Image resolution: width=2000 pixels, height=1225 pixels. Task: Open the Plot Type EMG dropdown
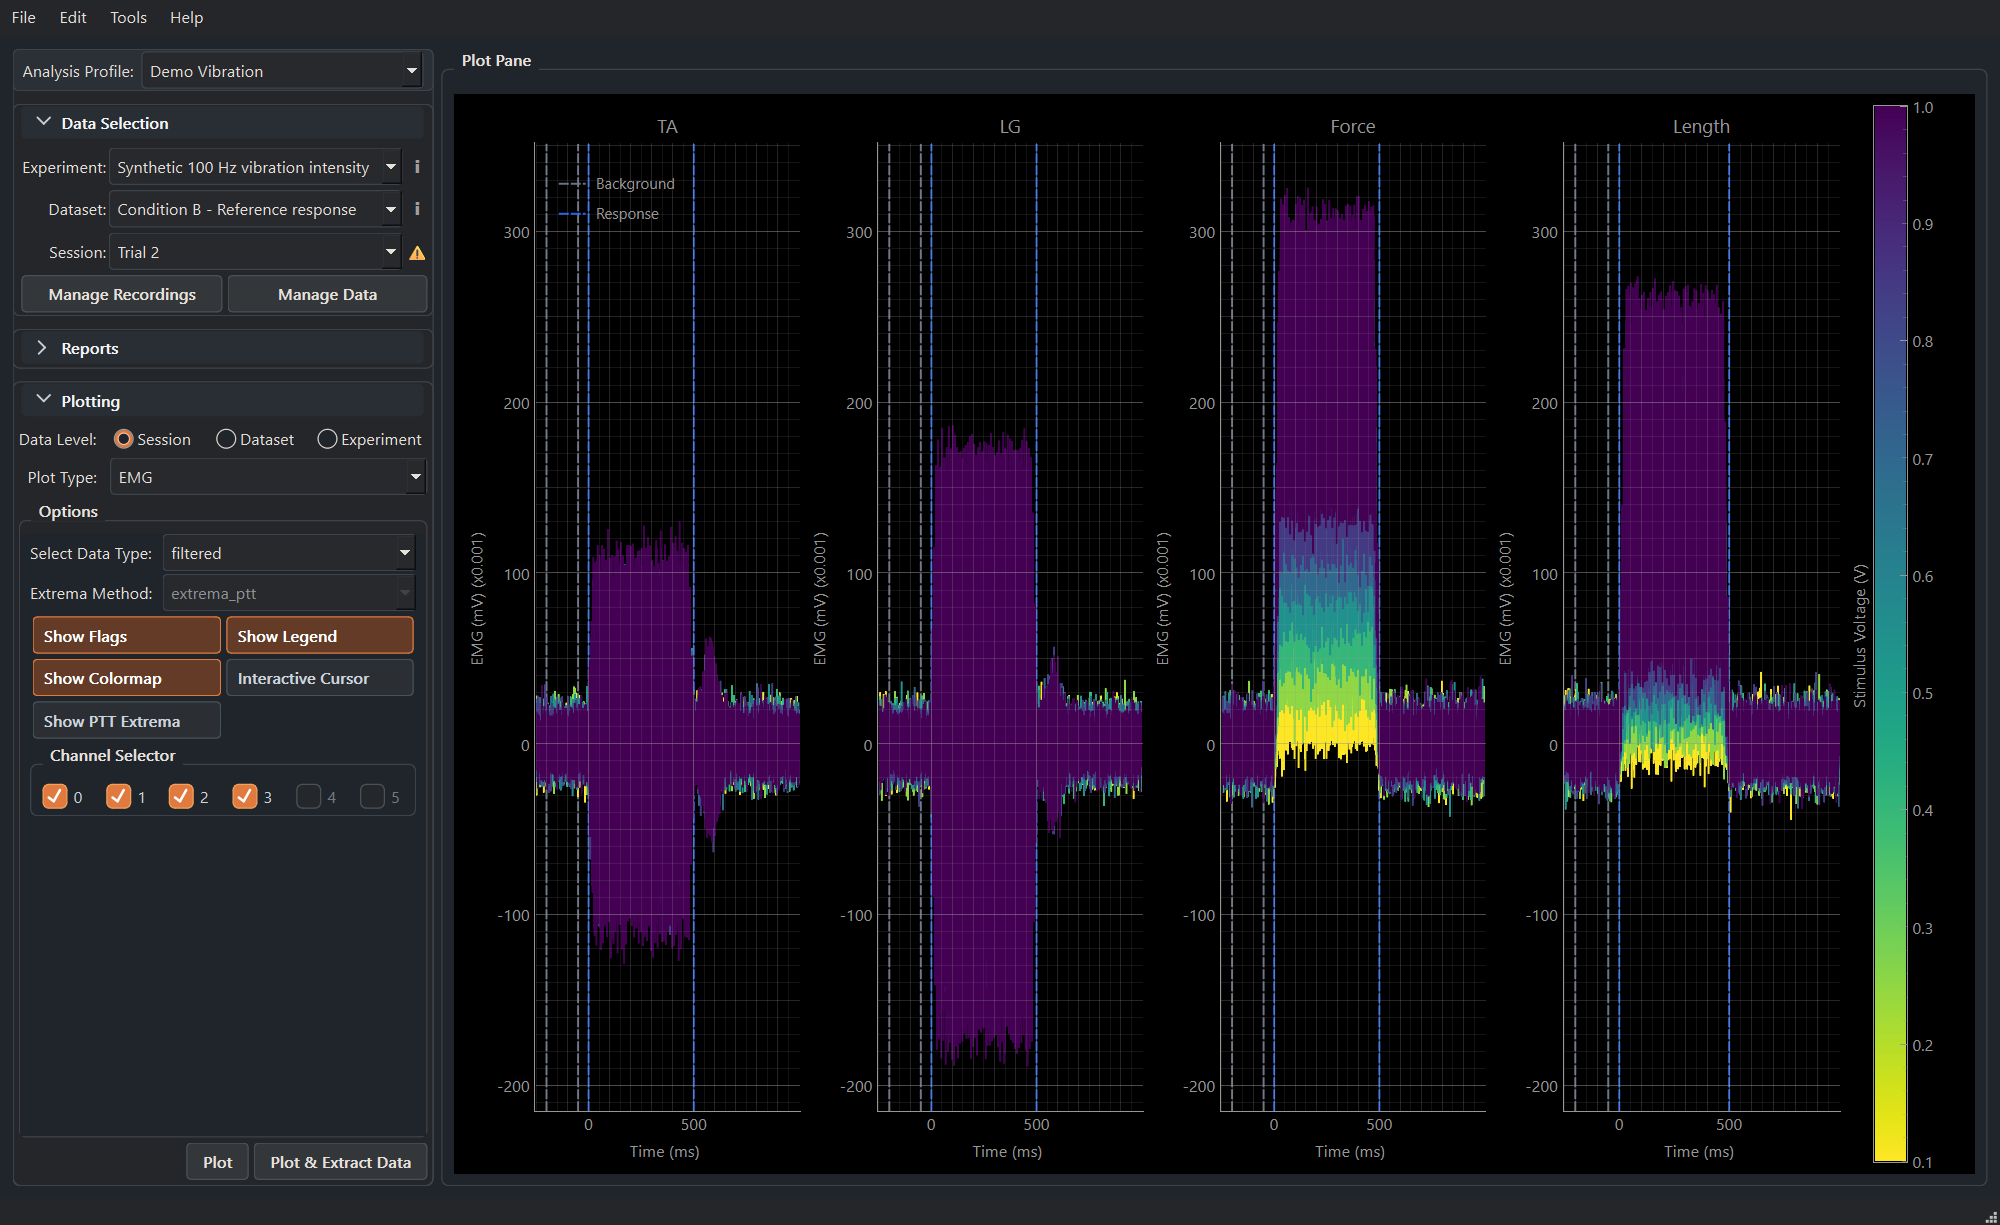click(267, 477)
